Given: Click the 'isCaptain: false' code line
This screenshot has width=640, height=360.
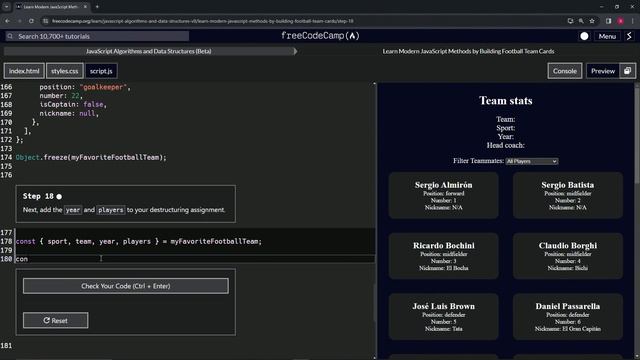Looking at the screenshot, I should (x=73, y=104).
